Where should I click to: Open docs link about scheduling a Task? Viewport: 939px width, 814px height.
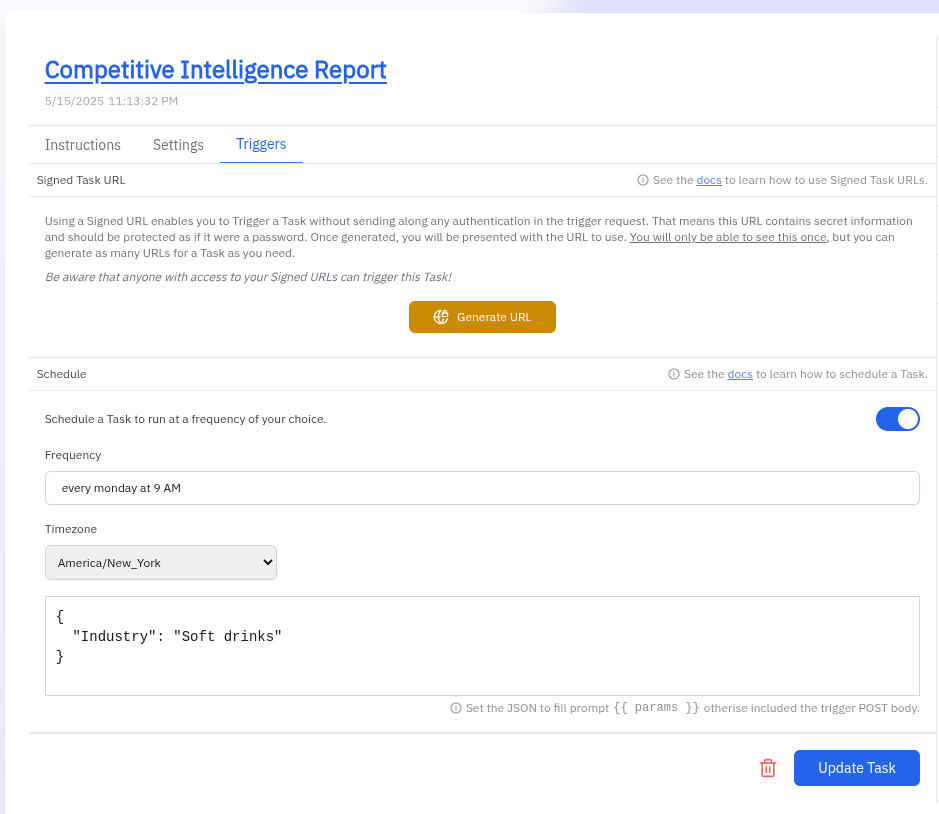740,374
